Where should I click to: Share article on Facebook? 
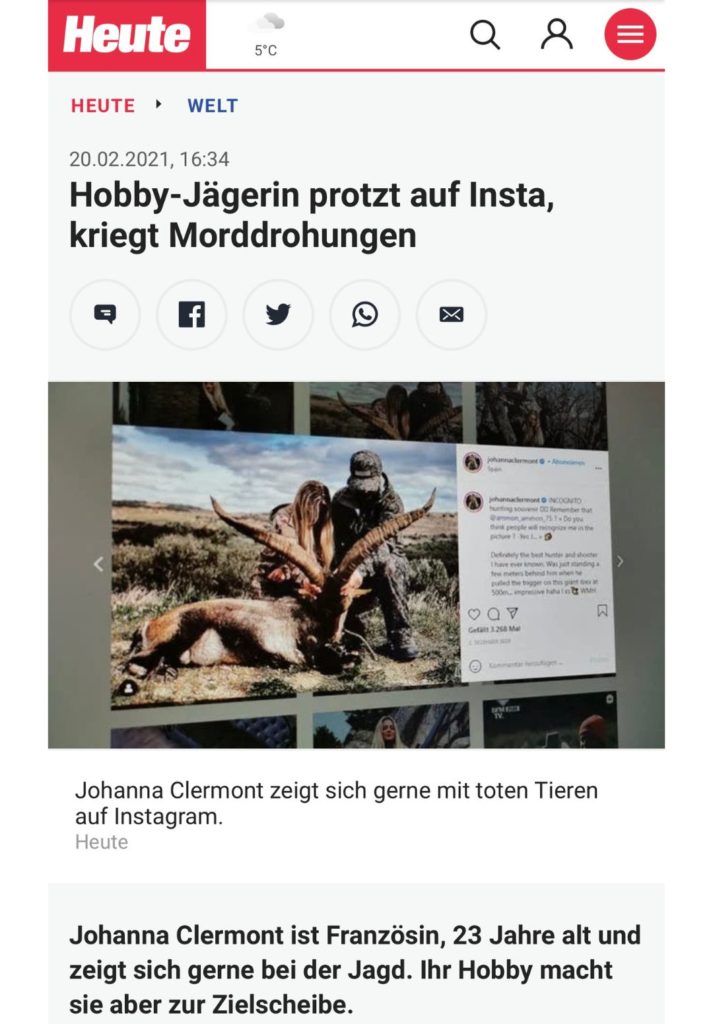coord(192,314)
